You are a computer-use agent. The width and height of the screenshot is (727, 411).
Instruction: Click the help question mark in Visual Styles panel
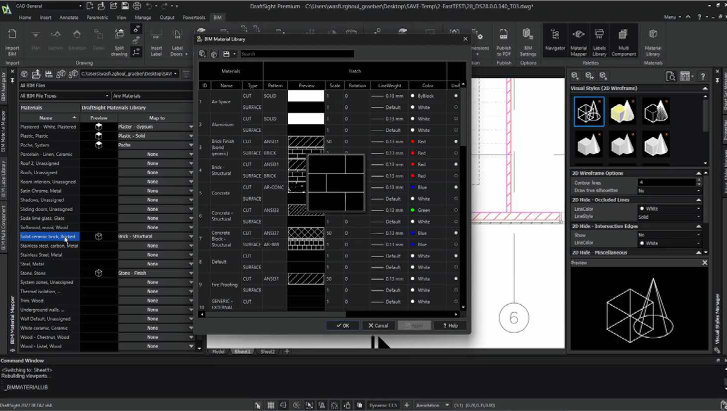(x=703, y=77)
